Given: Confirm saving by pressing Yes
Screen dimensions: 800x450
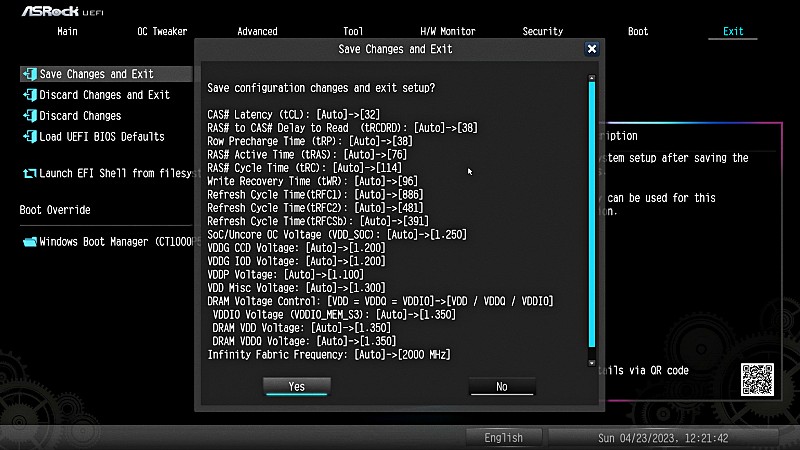Looking at the screenshot, I should click(x=296, y=386).
